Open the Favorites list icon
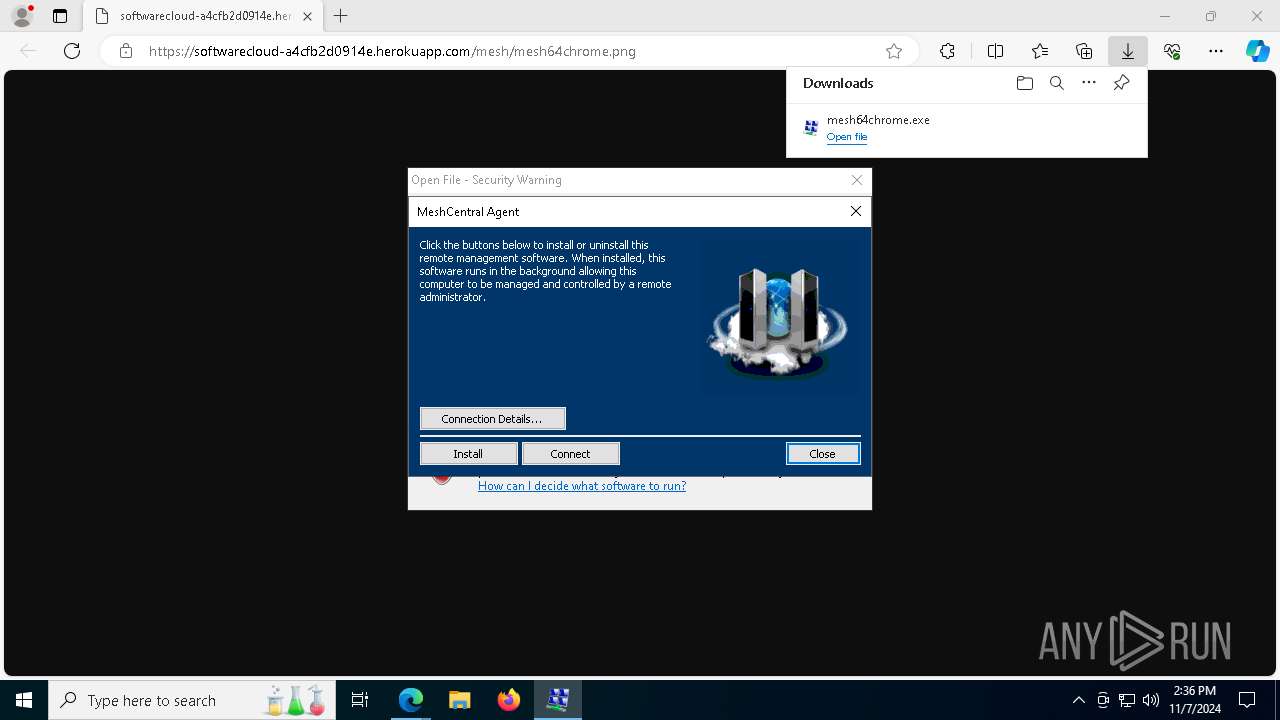The height and width of the screenshot is (720, 1280). pyautogui.click(x=1040, y=51)
